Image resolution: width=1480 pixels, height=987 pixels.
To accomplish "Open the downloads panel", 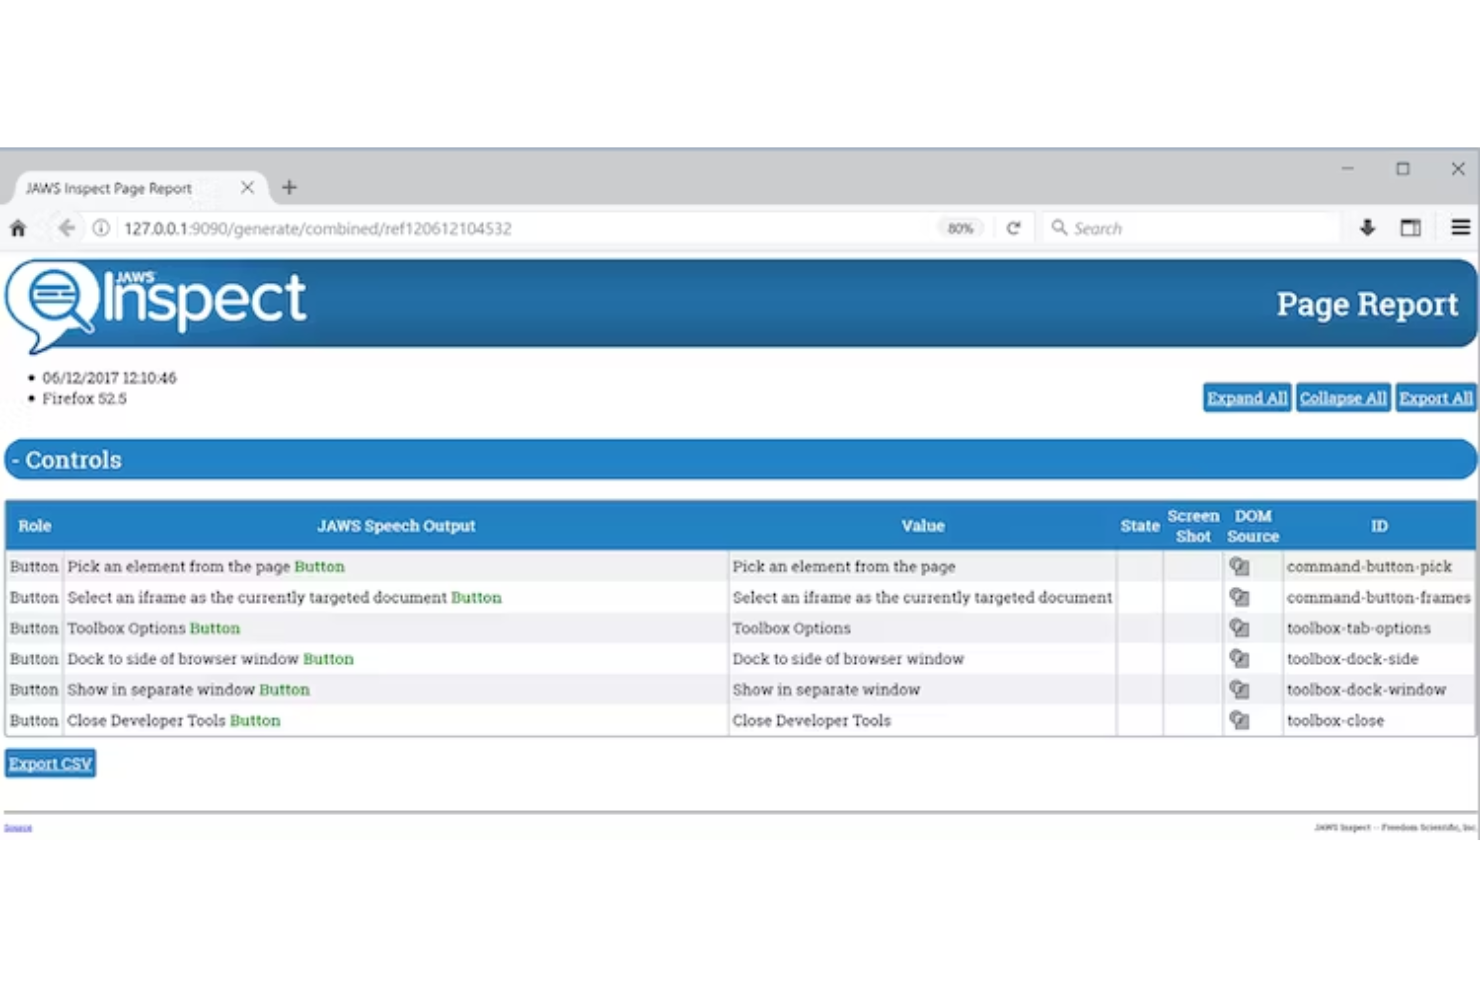I will [1367, 228].
